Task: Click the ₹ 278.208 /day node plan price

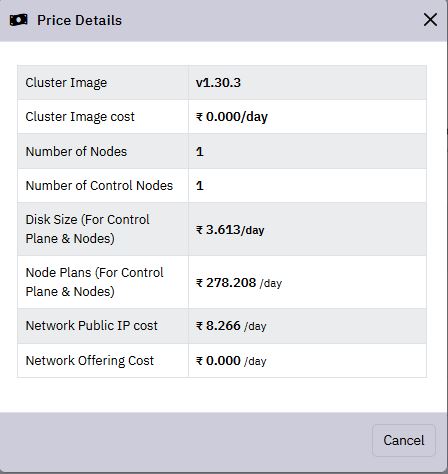Action: point(239,283)
